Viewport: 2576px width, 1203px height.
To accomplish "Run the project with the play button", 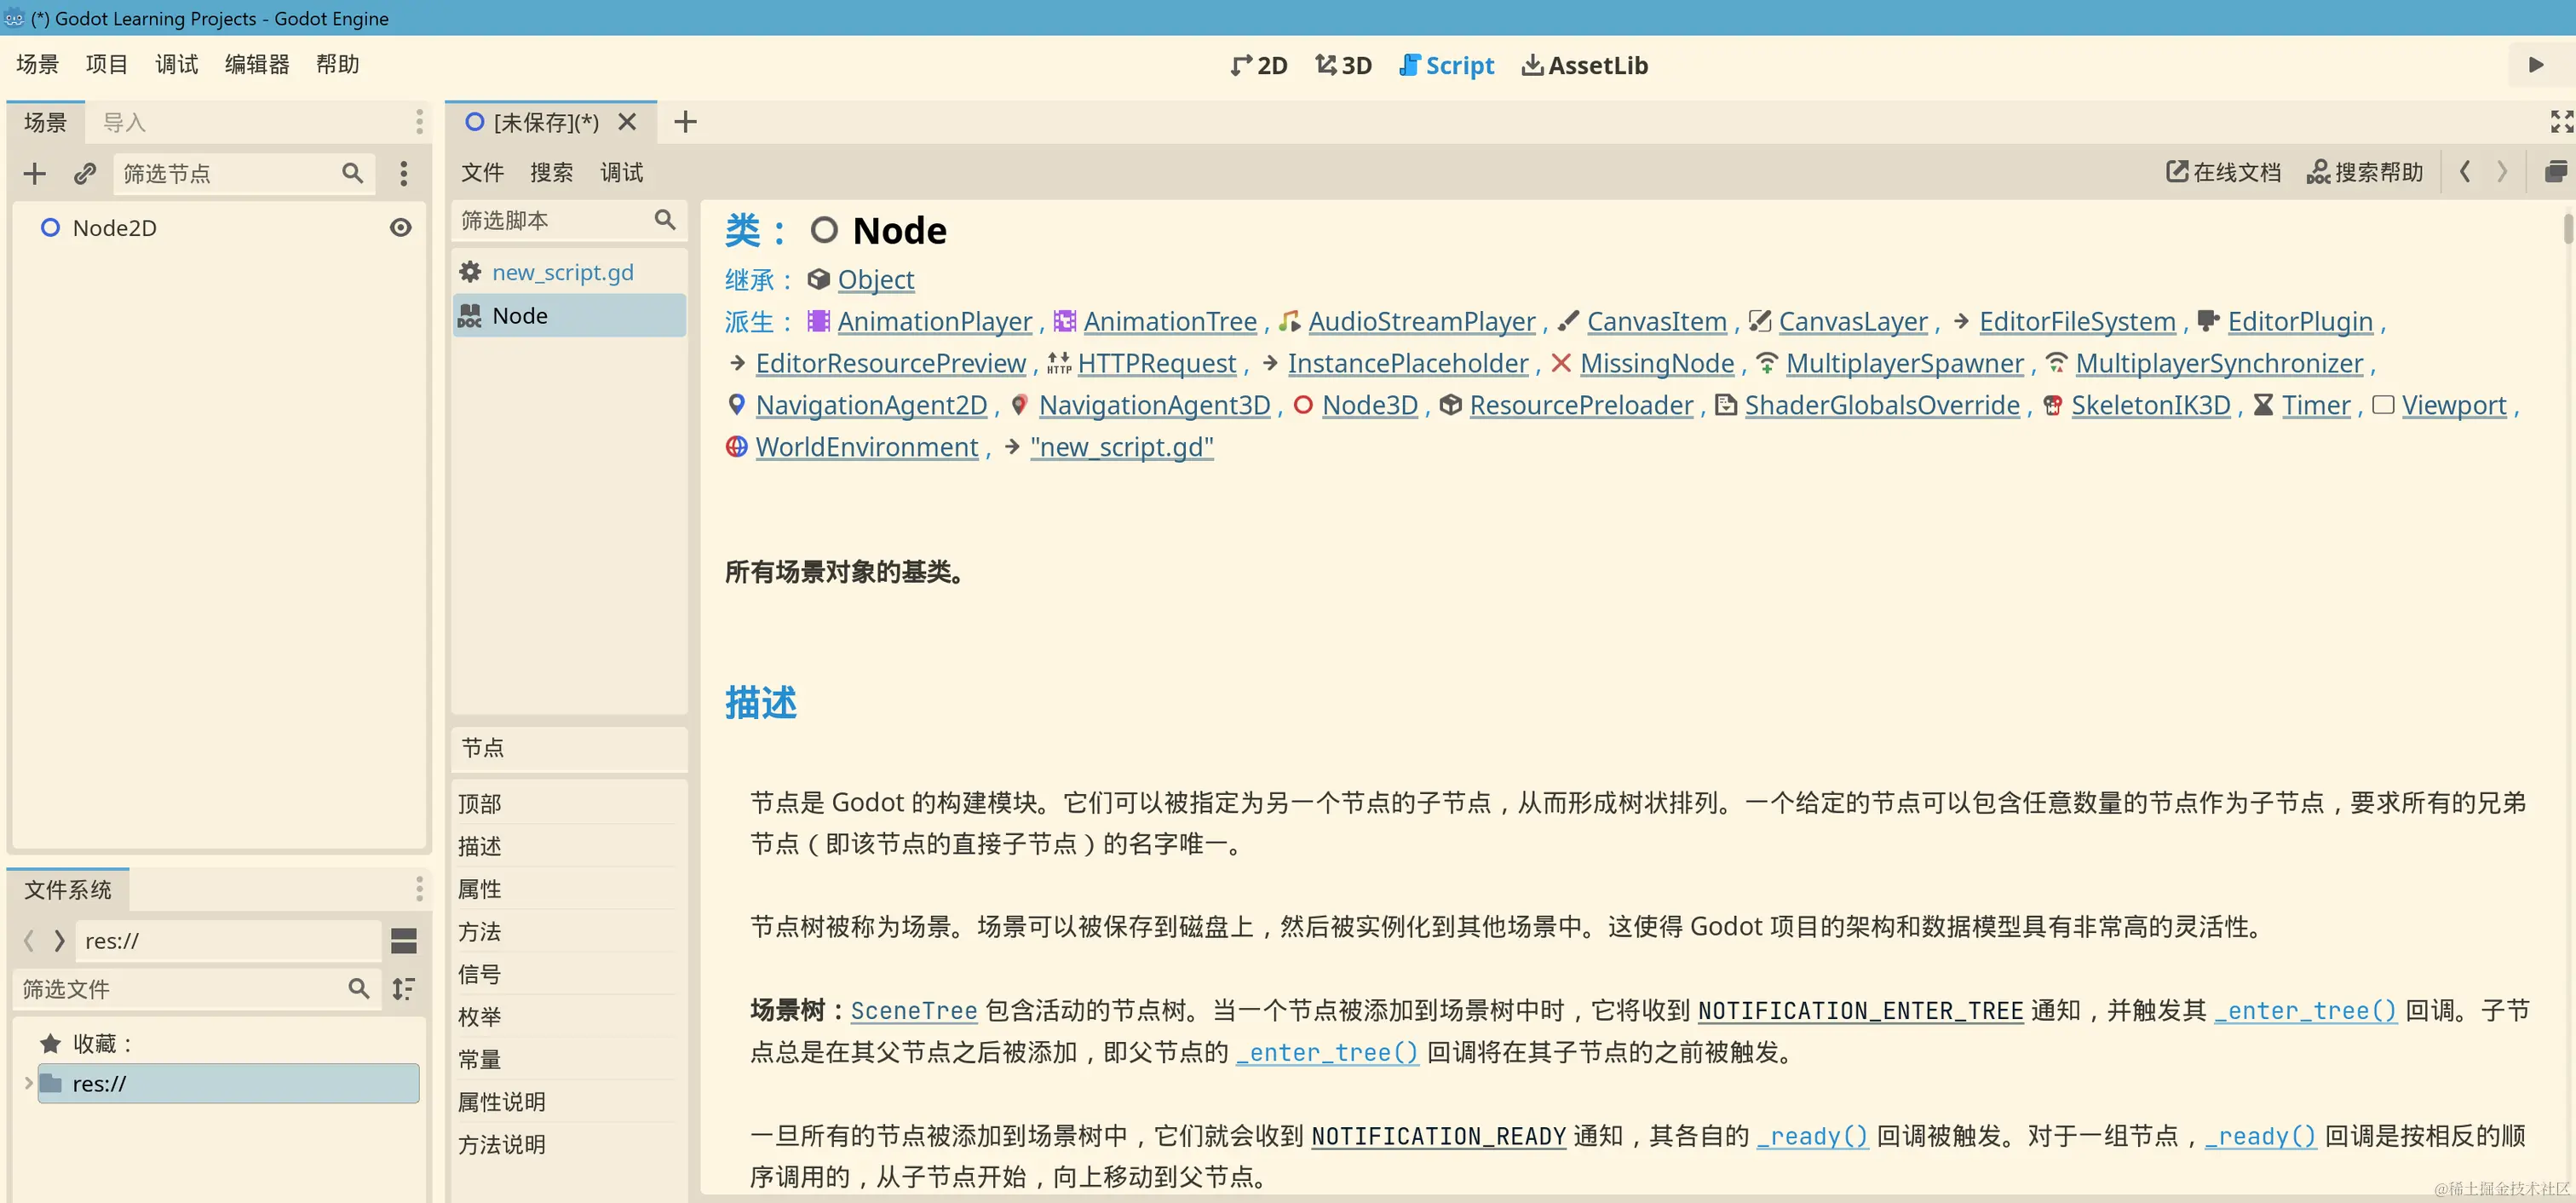I will click(x=2536, y=65).
